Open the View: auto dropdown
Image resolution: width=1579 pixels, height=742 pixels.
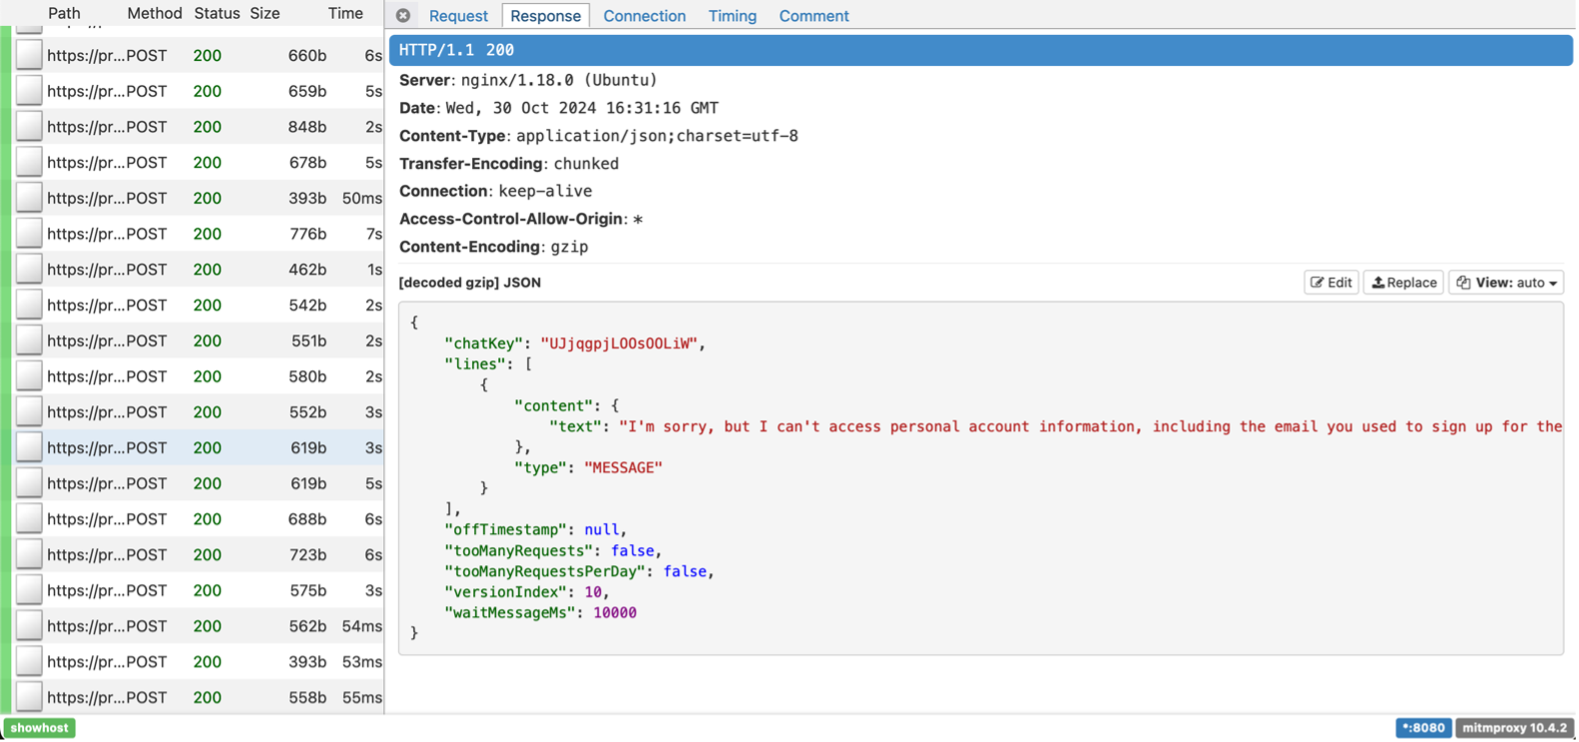tap(1506, 283)
